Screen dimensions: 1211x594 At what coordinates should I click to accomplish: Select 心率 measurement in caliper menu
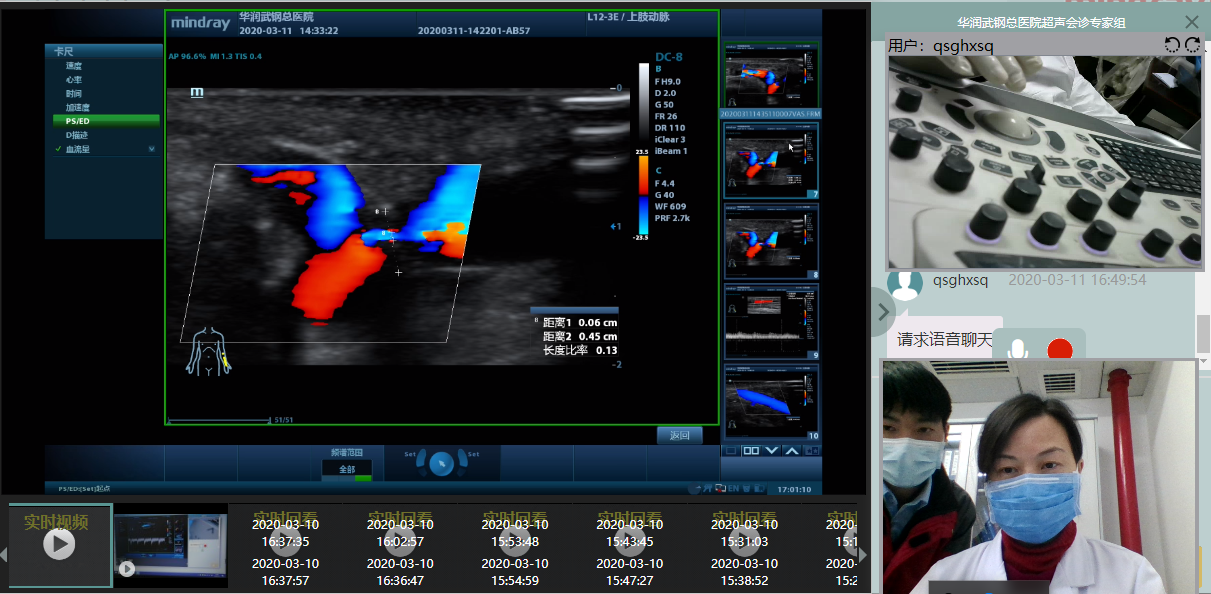[x=75, y=79]
